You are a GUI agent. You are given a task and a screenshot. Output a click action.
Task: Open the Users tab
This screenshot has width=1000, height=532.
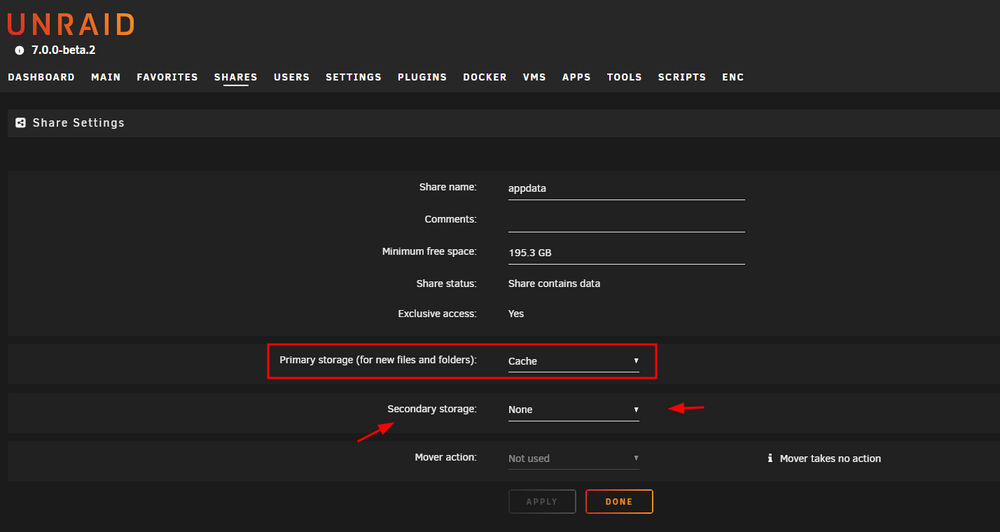[x=291, y=77]
